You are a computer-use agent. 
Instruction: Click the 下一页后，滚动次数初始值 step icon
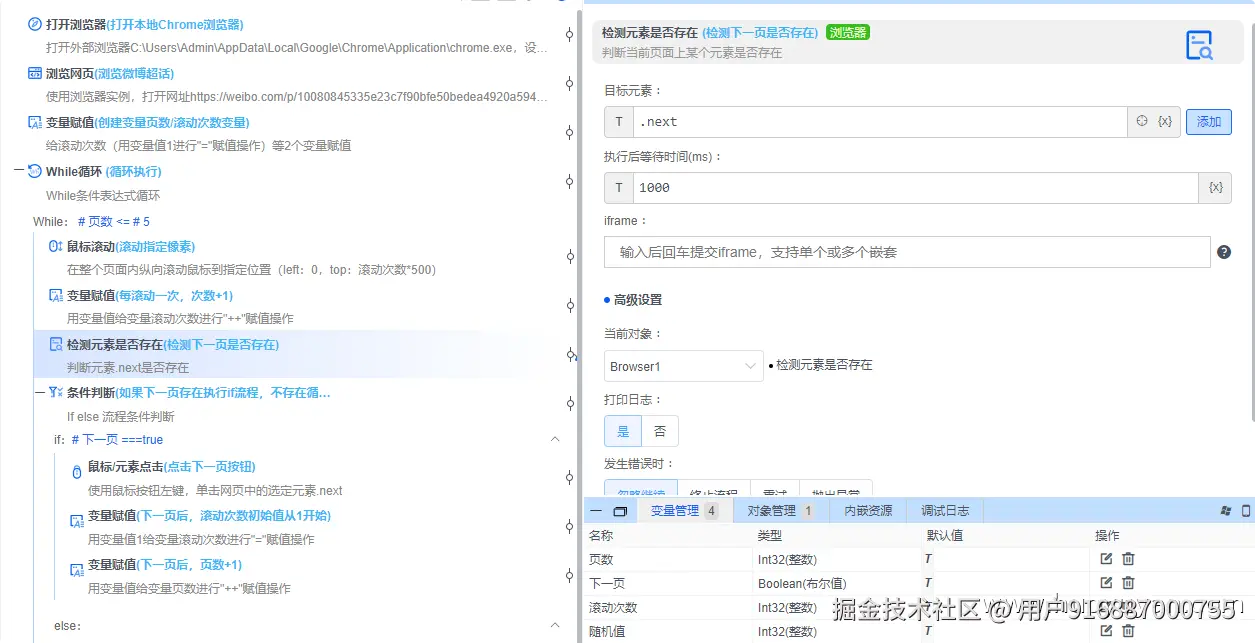tap(76, 521)
